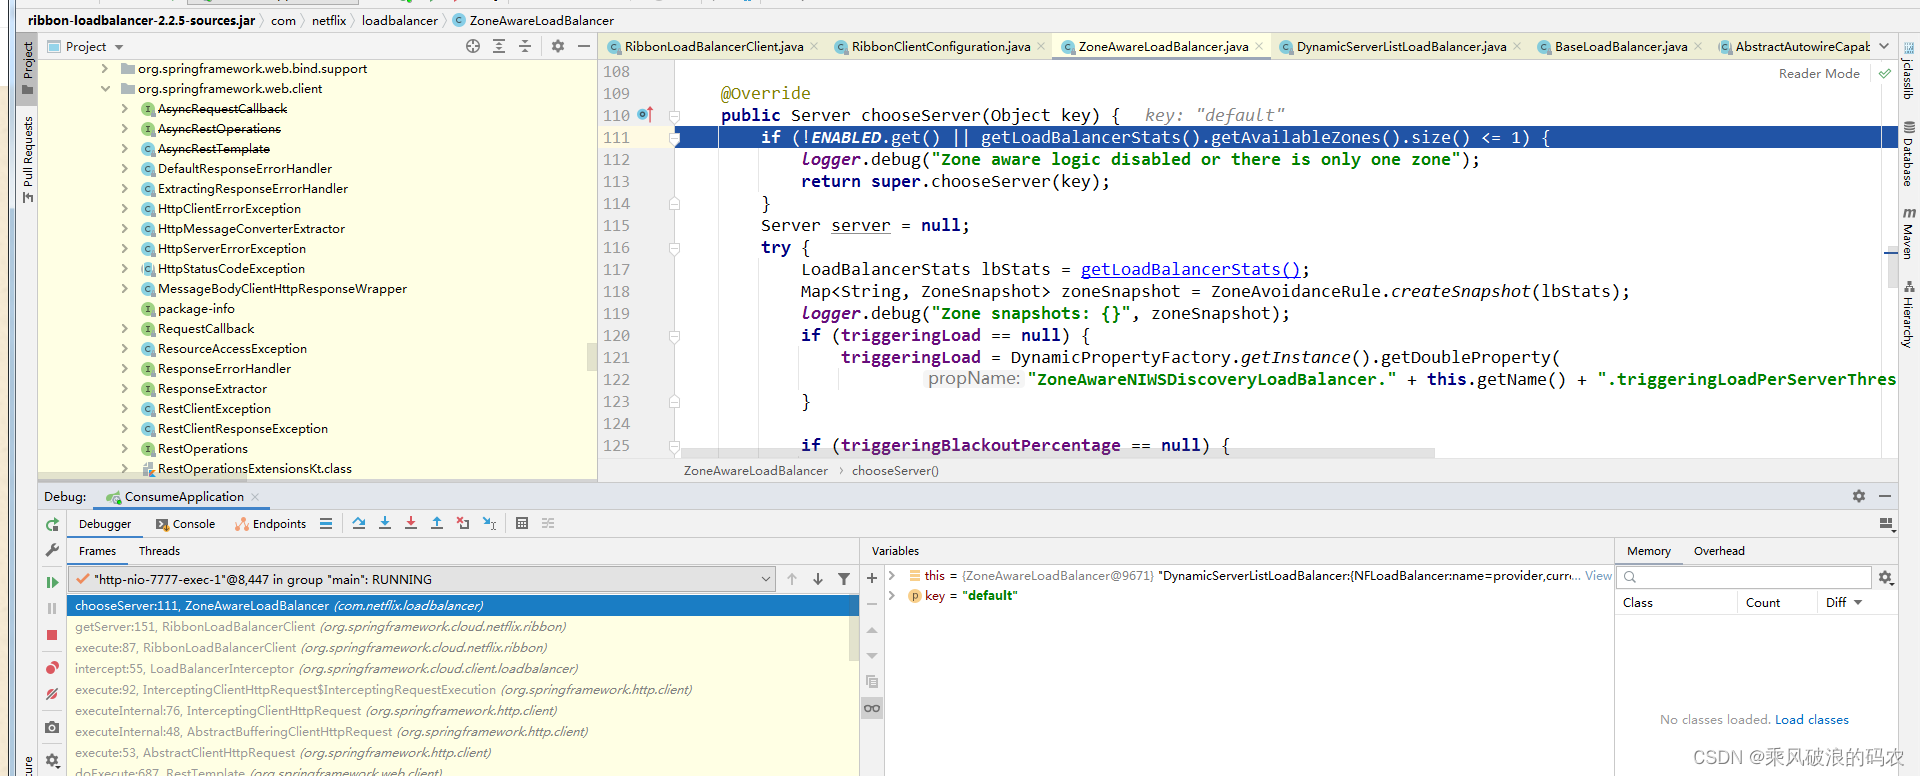Open the Endpoints debug tab

point(270,524)
